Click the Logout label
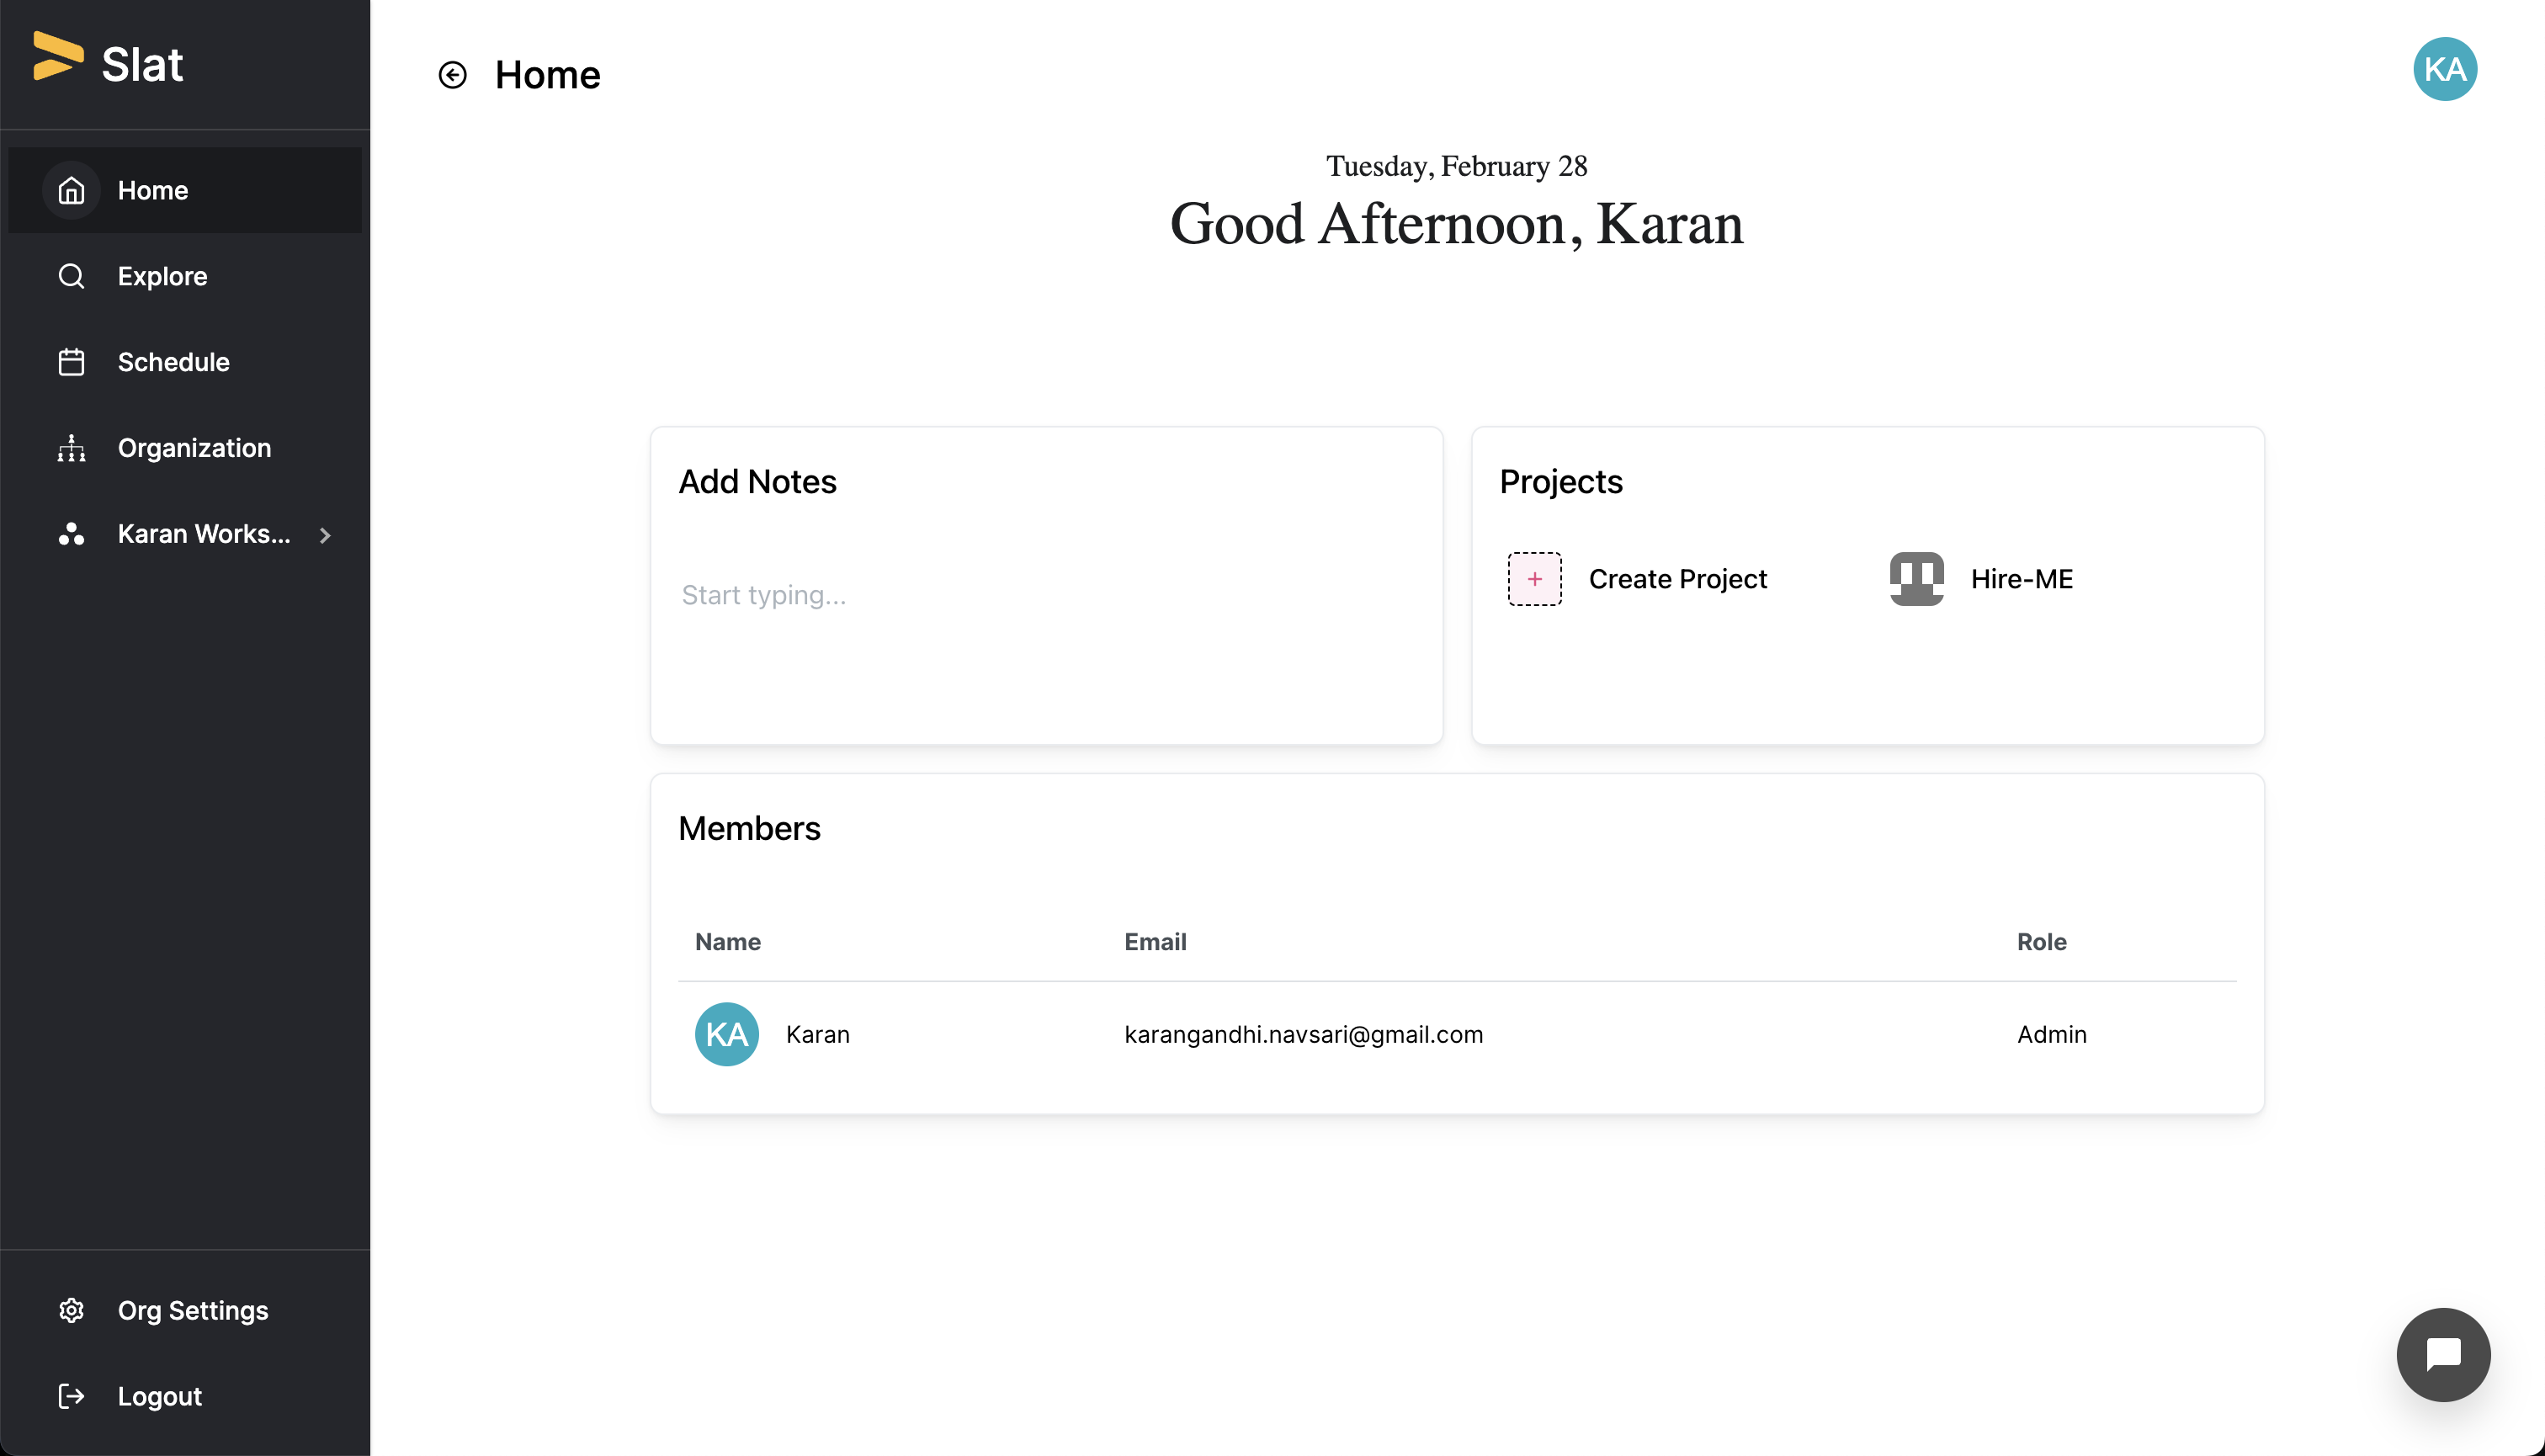 coord(160,1396)
